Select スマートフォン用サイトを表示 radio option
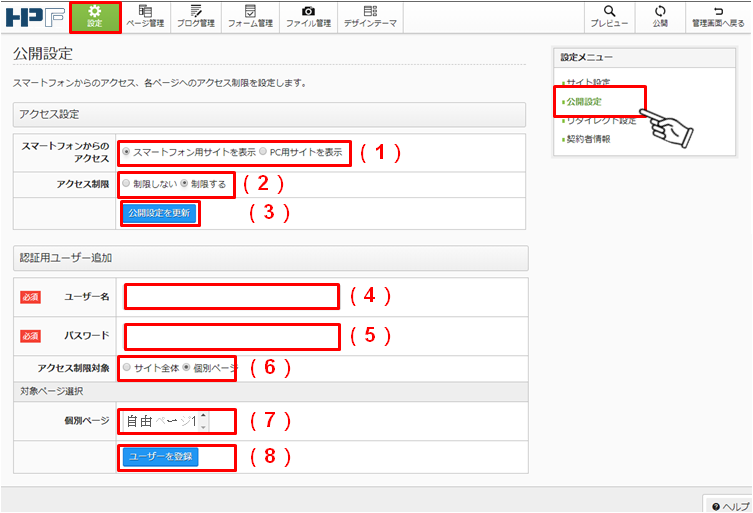The image size is (753, 513). pos(126,152)
